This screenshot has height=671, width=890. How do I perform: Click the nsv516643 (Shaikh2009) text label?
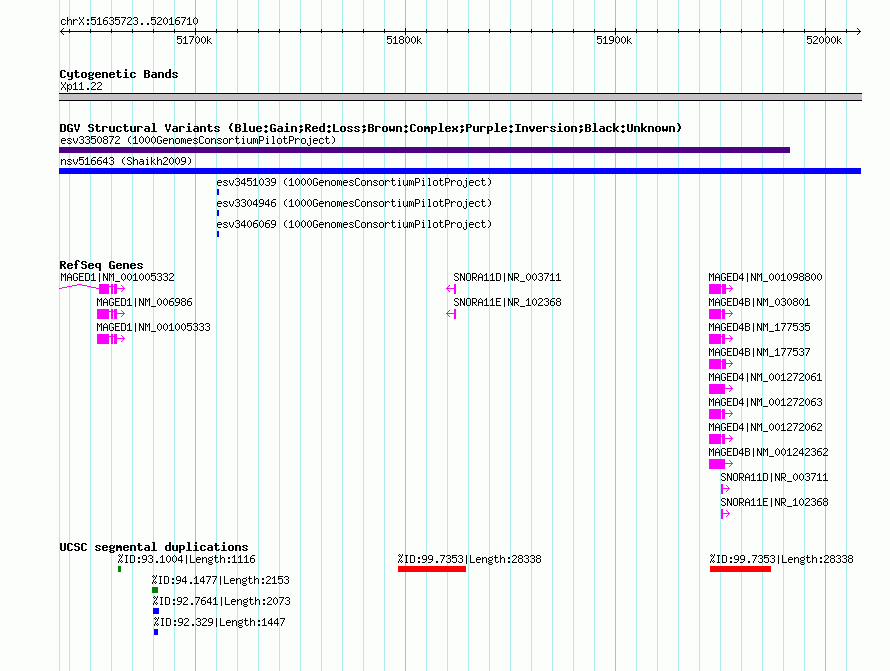(x=126, y=161)
